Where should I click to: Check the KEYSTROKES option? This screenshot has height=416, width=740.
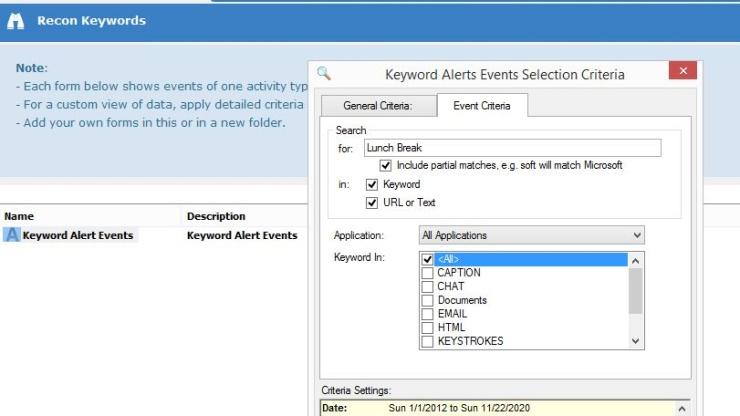pyautogui.click(x=427, y=341)
